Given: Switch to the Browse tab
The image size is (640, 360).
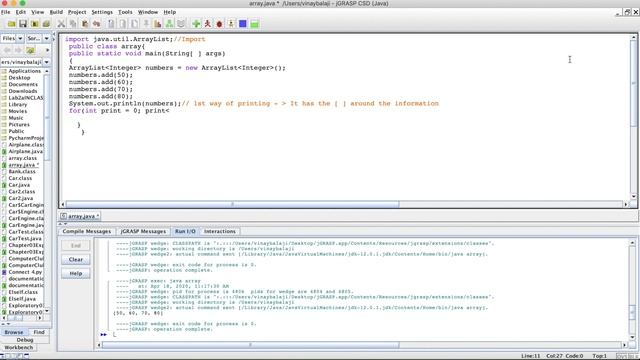Looking at the screenshot, I should coord(14,332).
